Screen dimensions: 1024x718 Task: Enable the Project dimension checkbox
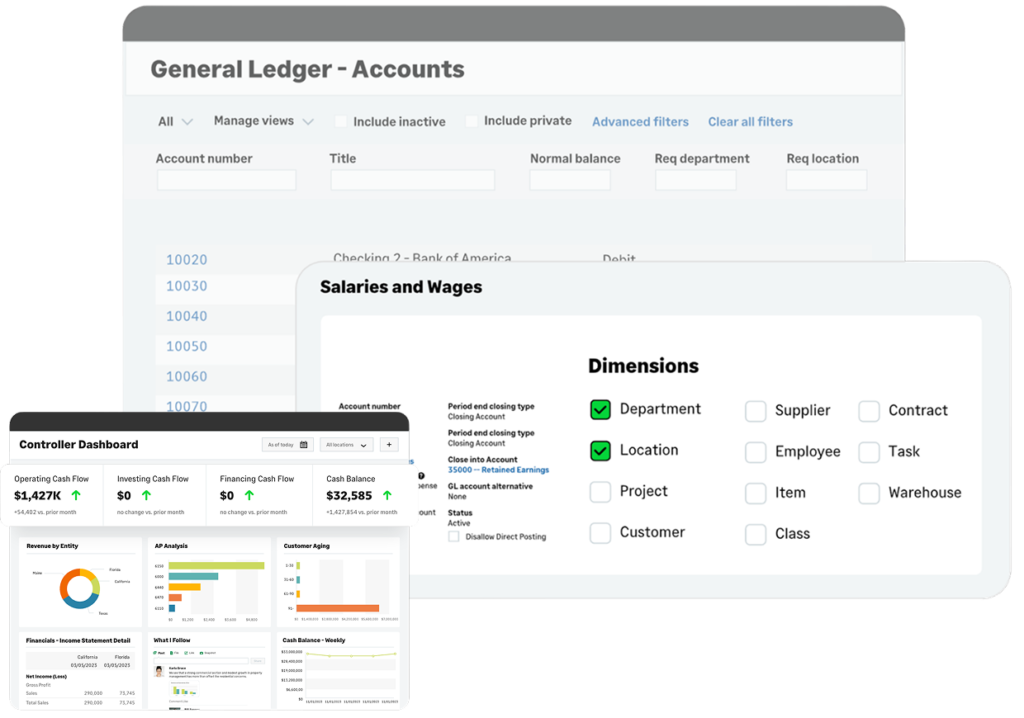tap(600, 492)
